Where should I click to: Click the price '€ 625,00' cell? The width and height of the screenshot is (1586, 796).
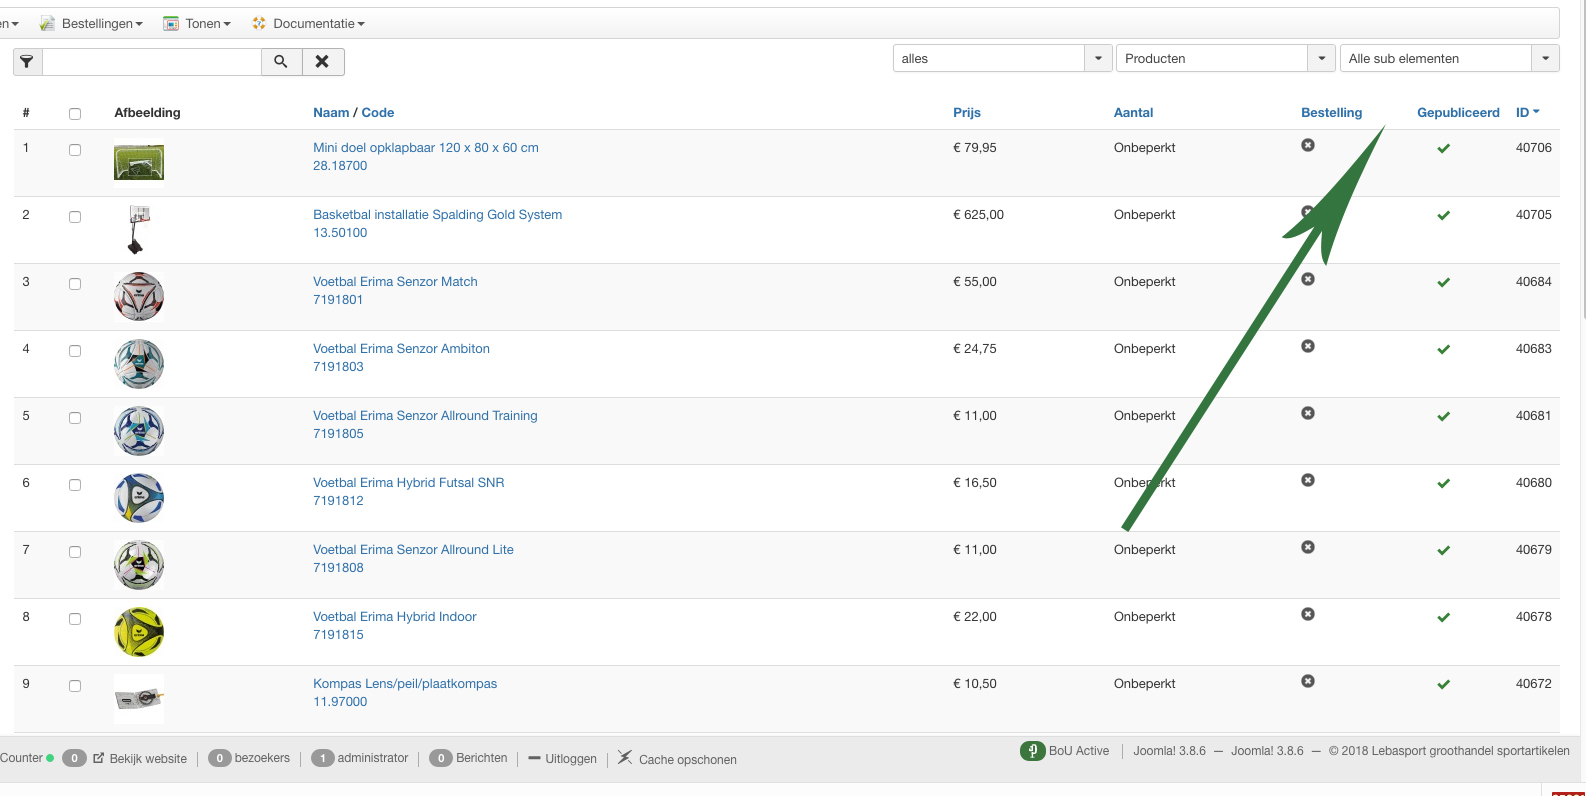(978, 215)
